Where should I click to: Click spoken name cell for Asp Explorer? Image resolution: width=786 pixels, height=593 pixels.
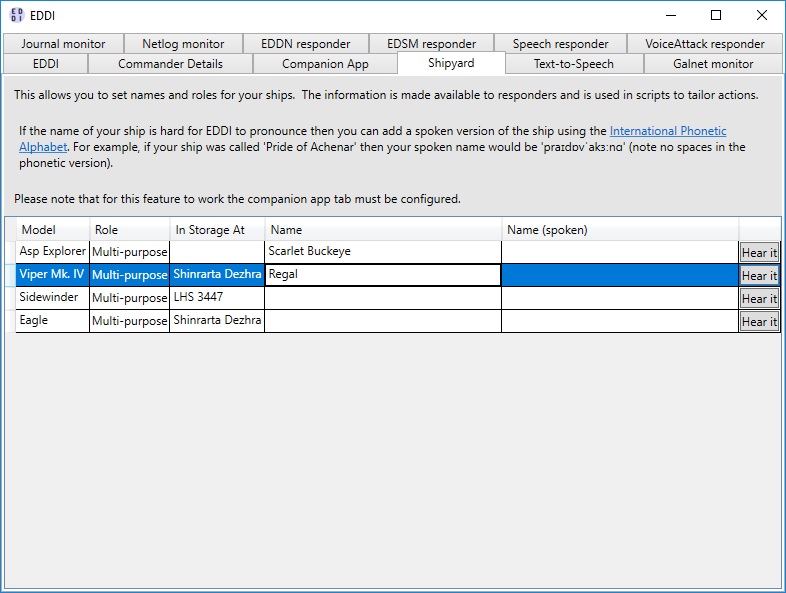coord(620,252)
